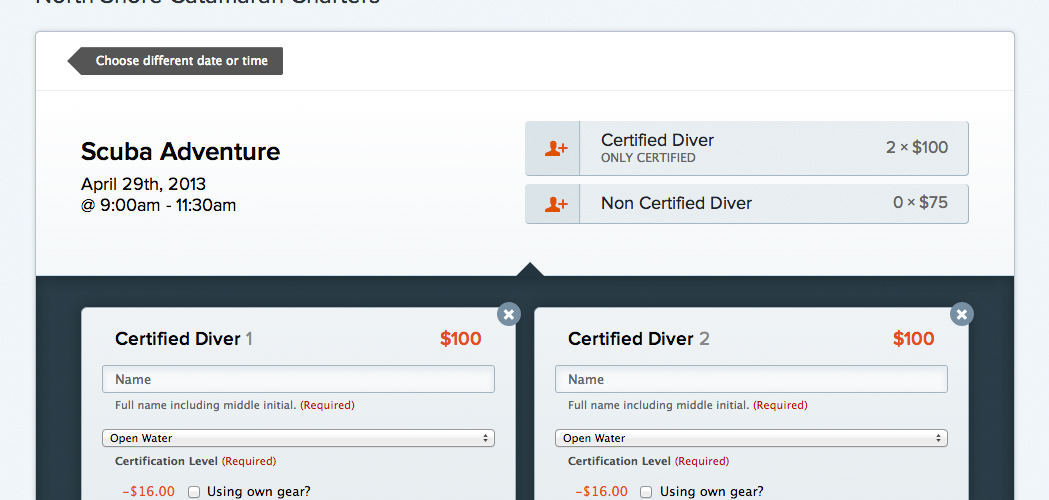Viewport: 1049px width, 500px height.
Task: Open Certification Level dropdown for Diver 2
Action: [751, 438]
